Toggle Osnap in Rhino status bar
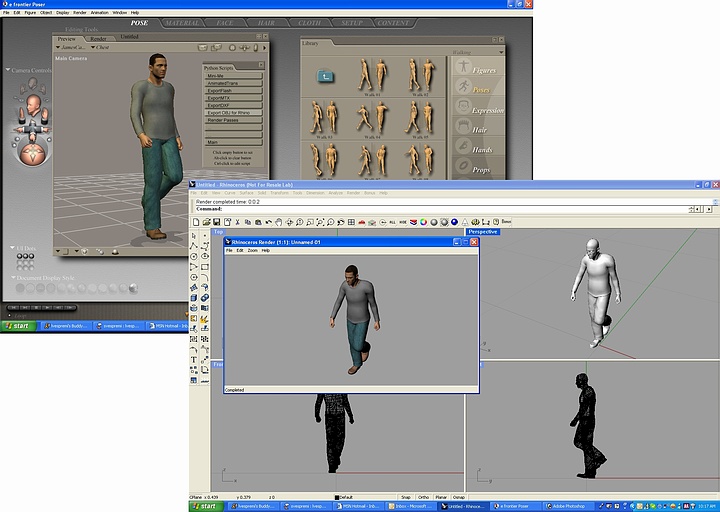The height and width of the screenshot is (512, 720). point(459,497)
